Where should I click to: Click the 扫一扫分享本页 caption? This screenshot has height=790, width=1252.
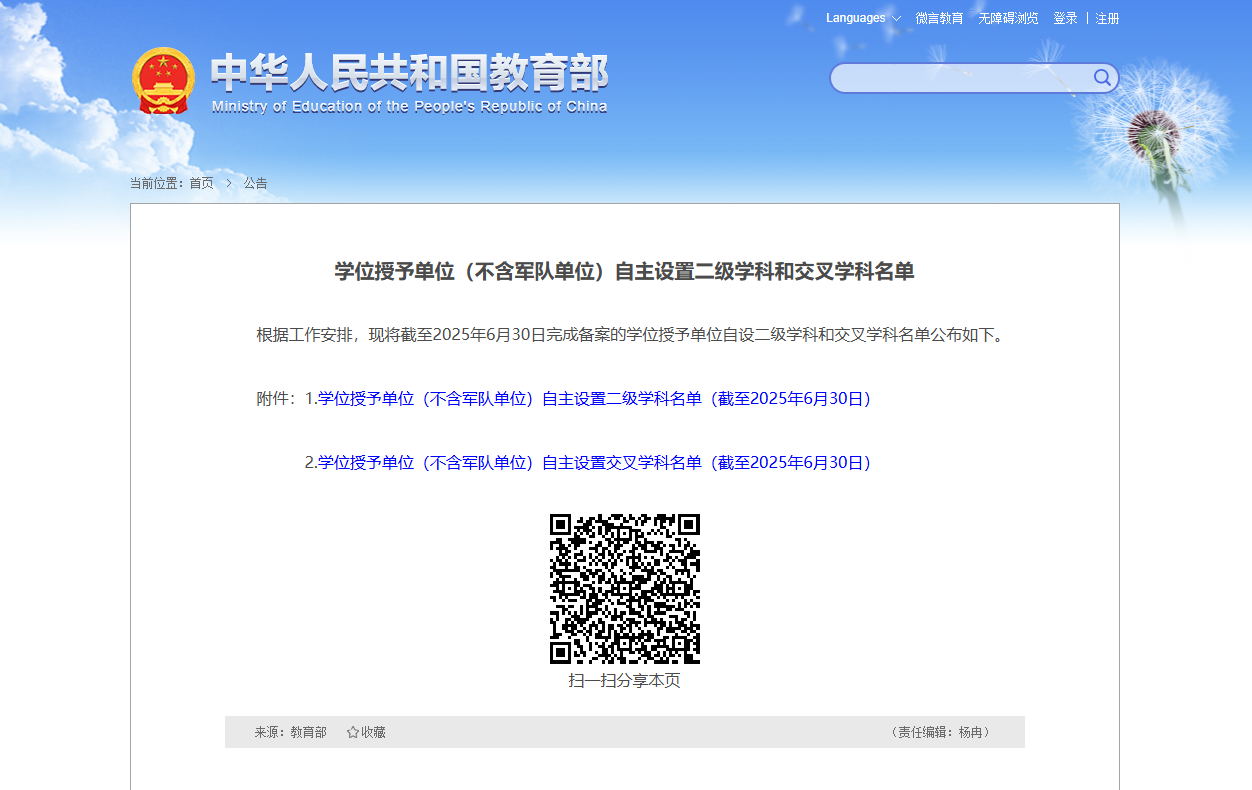pyautogui.click(x=625, y=680)
